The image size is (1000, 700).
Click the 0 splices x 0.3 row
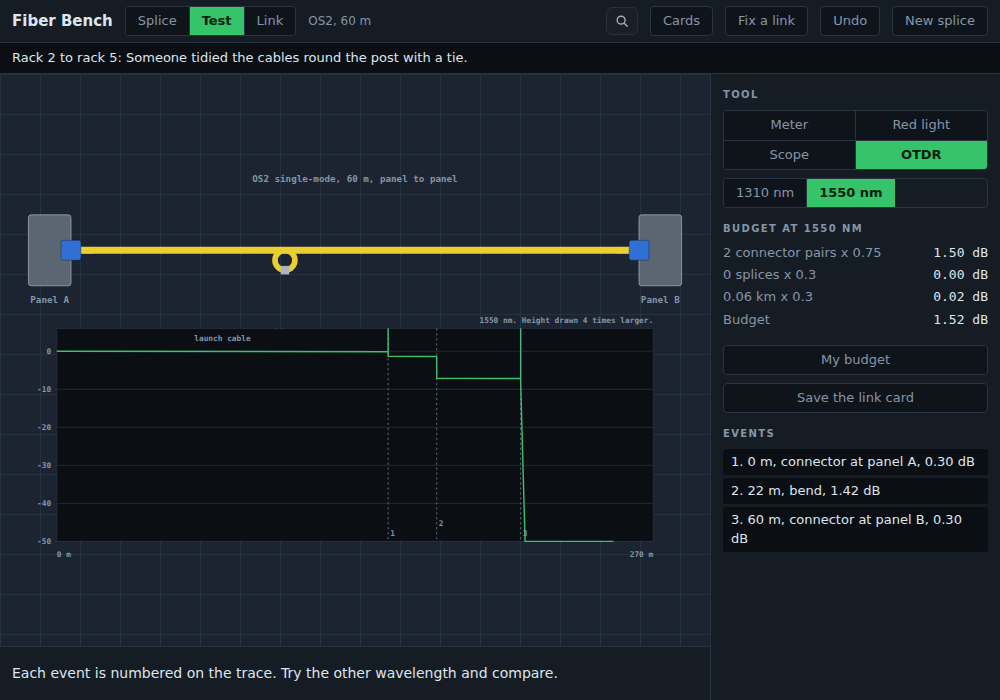(855, 275)
